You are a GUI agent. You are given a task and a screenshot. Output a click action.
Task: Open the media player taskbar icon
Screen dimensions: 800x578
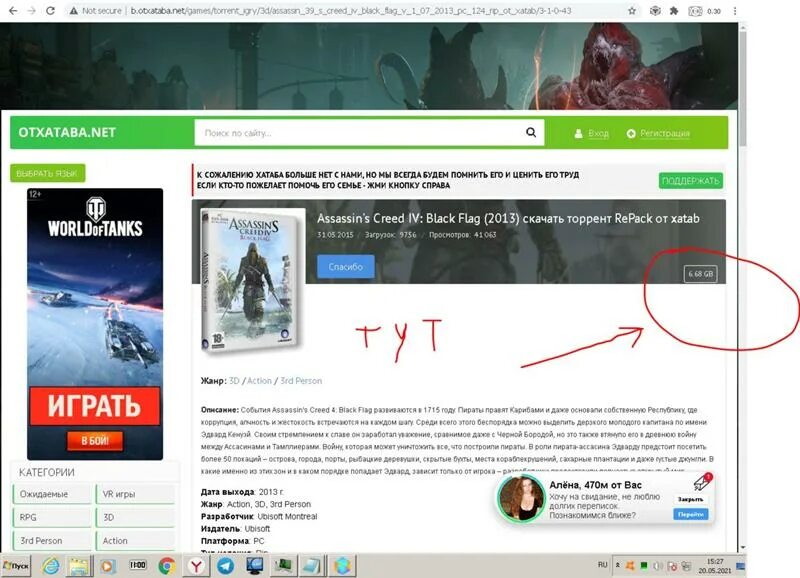(107, 566)
